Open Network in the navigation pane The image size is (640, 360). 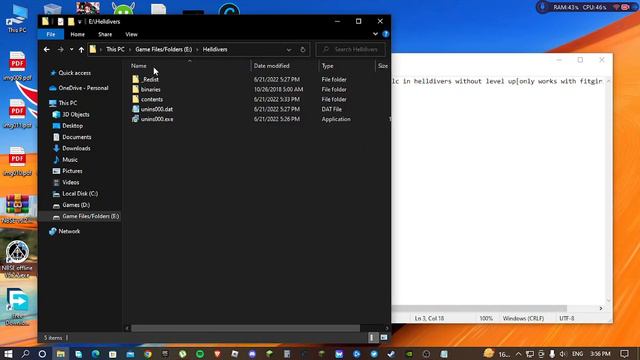(x=69, y=231)
